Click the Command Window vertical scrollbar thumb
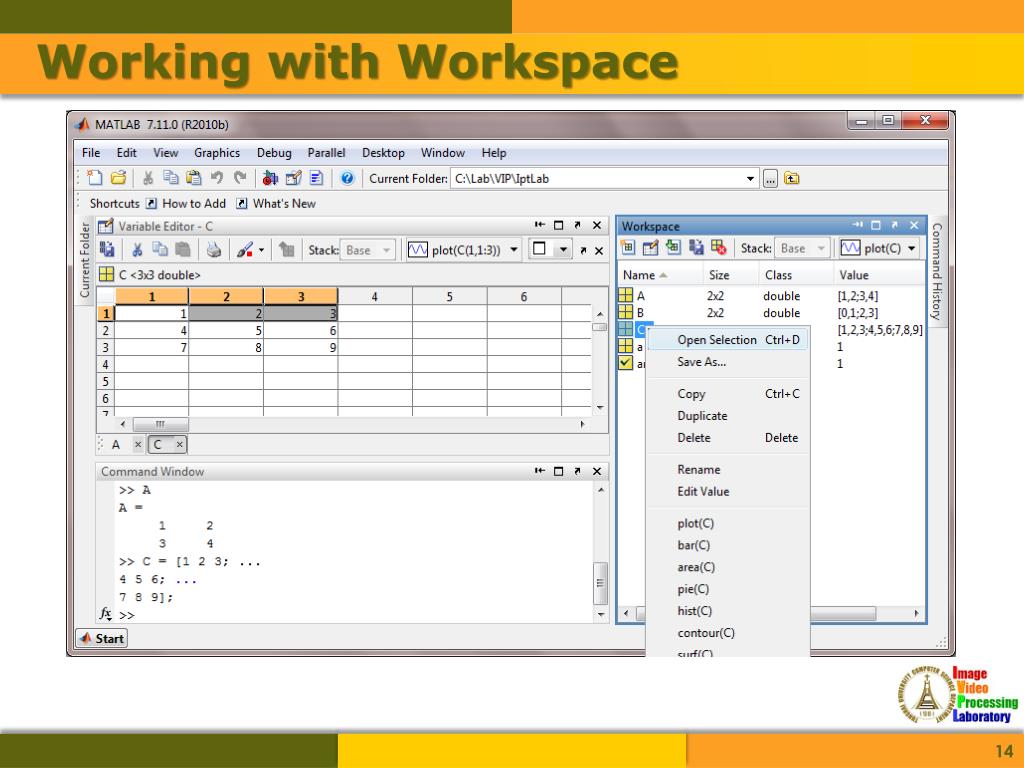1024x768 pixels. [600, 583]
